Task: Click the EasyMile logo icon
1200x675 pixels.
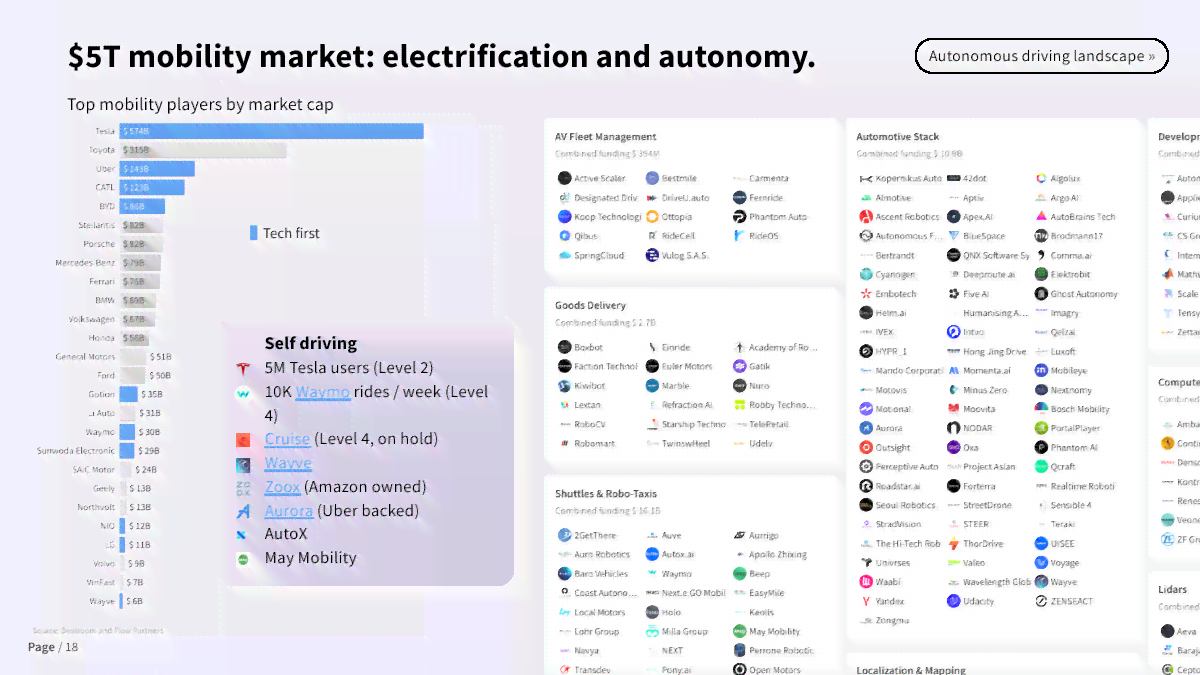Action: pos(740,593)
